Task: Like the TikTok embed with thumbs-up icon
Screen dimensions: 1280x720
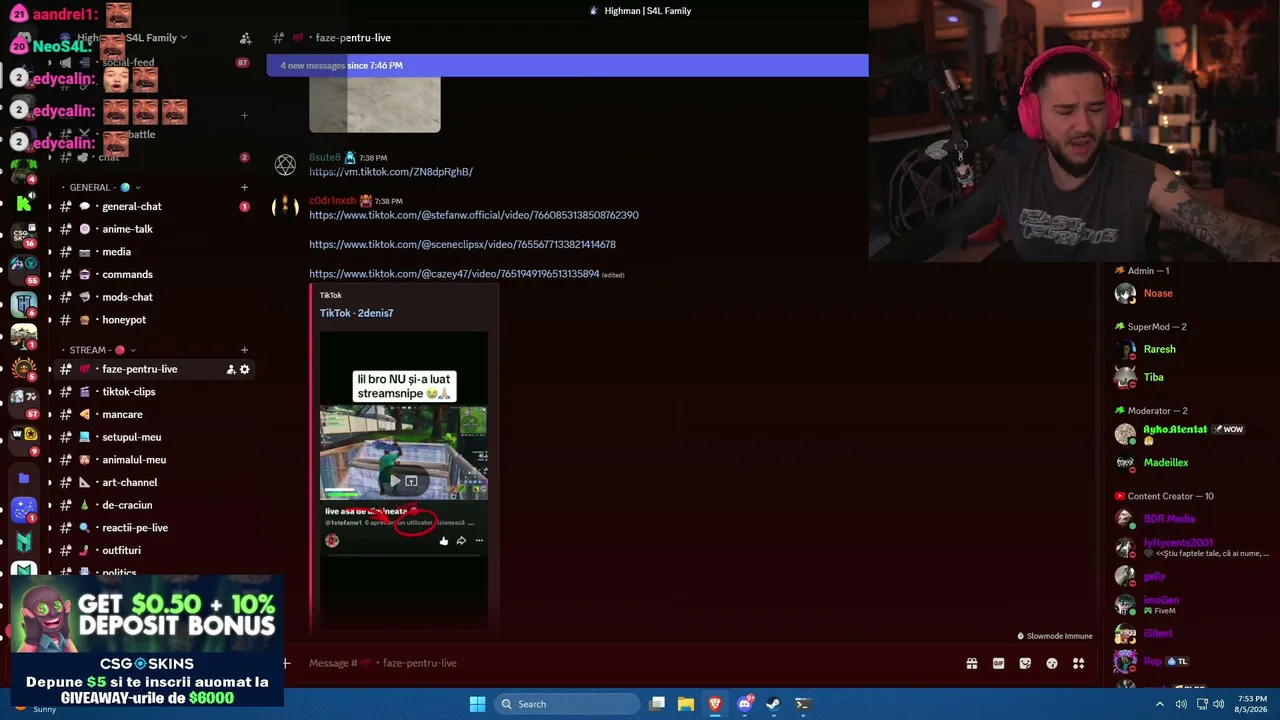Action: coord(444,541)
